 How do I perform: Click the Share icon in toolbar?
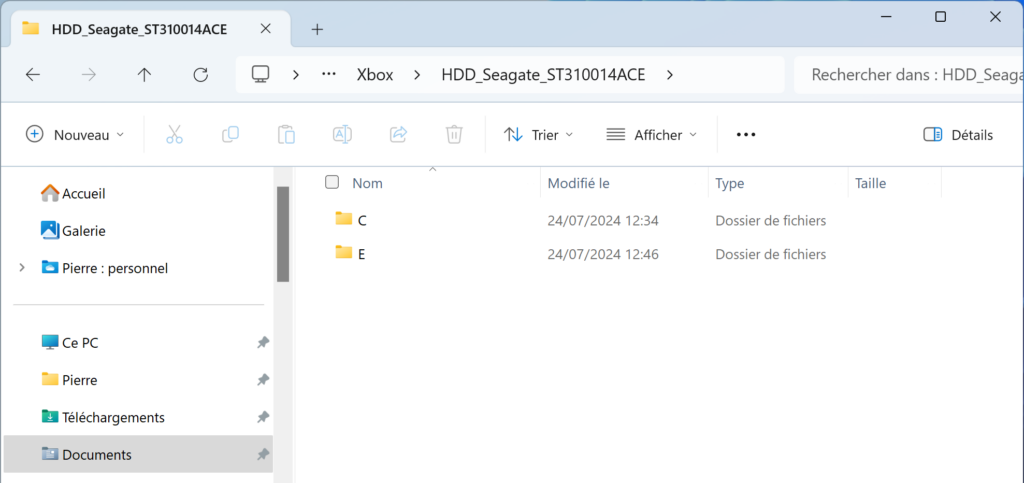[x=398, y=134]
